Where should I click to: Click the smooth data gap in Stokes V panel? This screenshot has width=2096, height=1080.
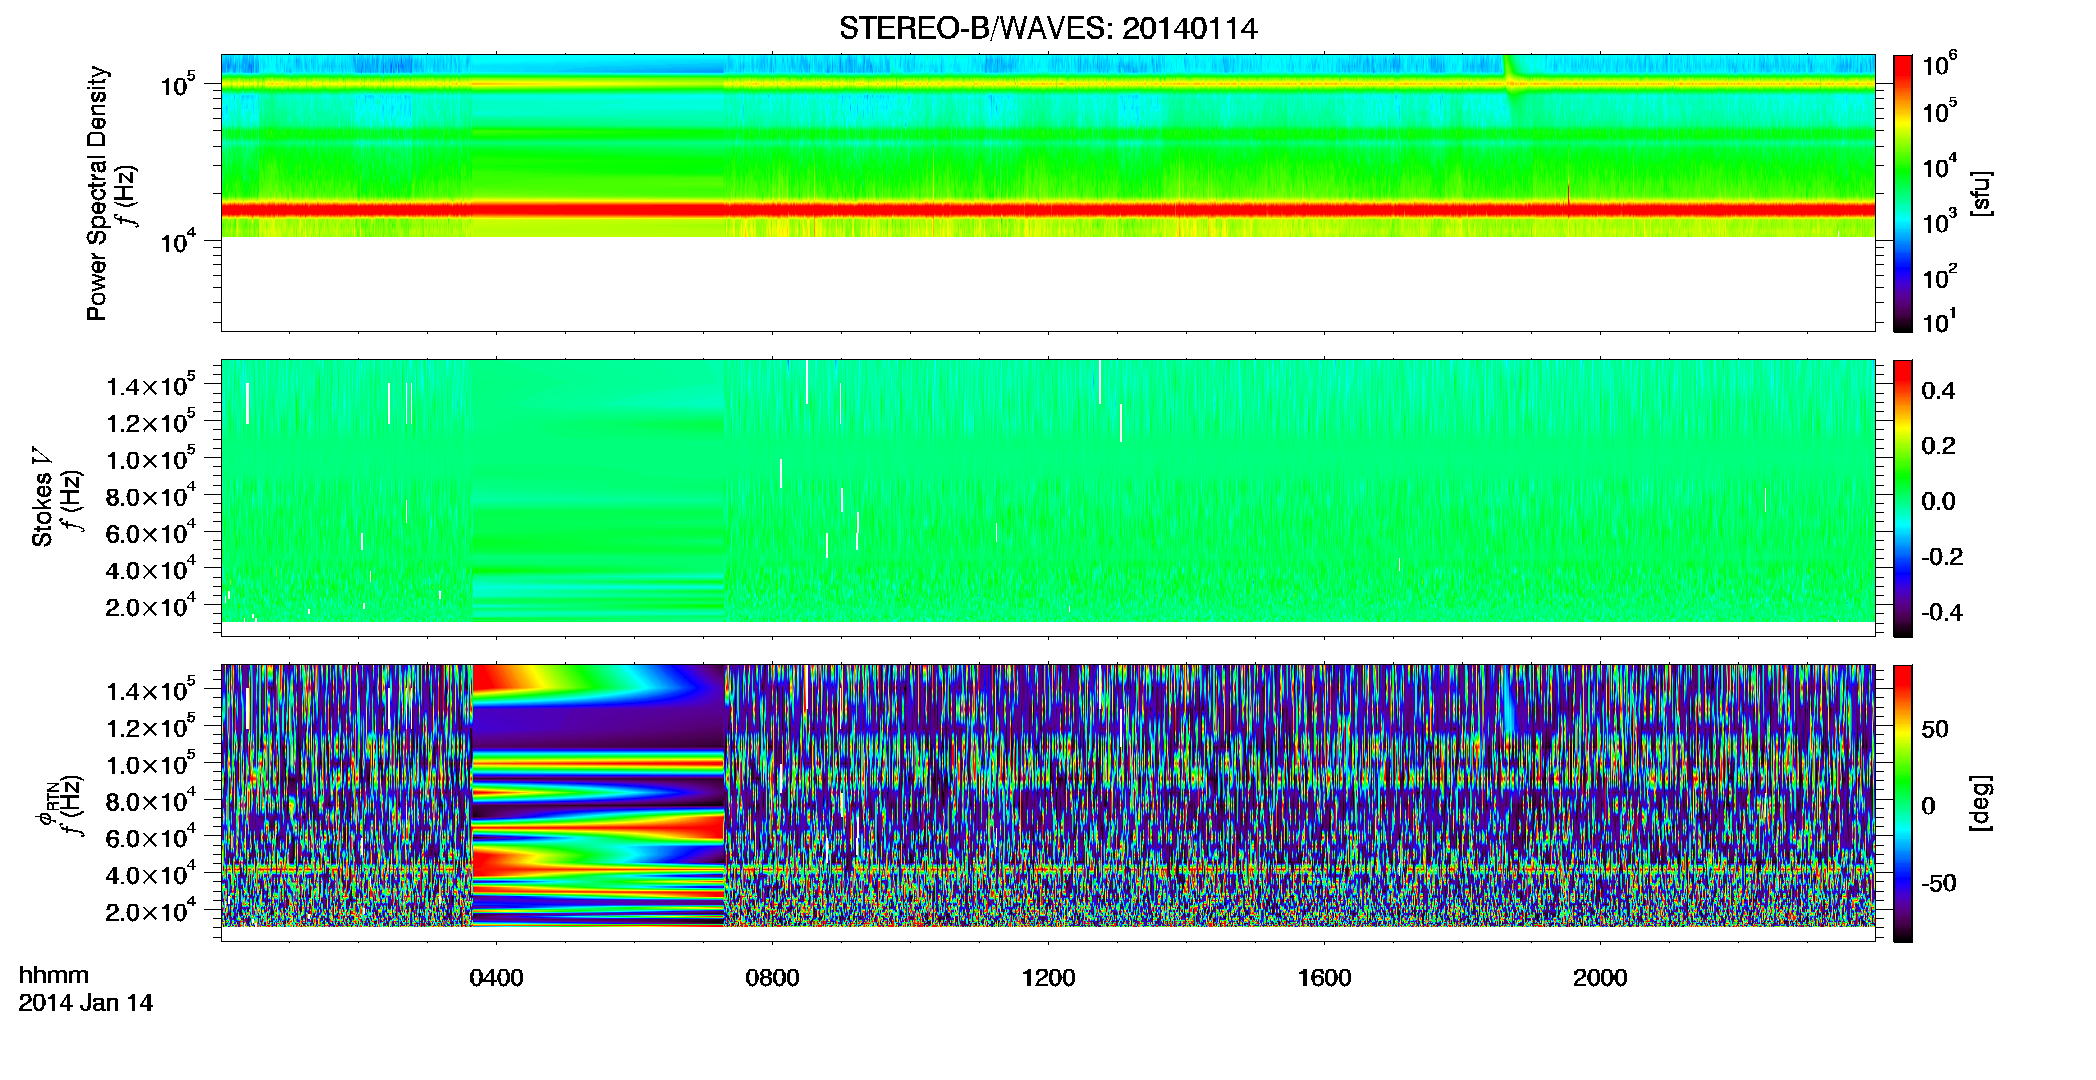pos(598,491)
